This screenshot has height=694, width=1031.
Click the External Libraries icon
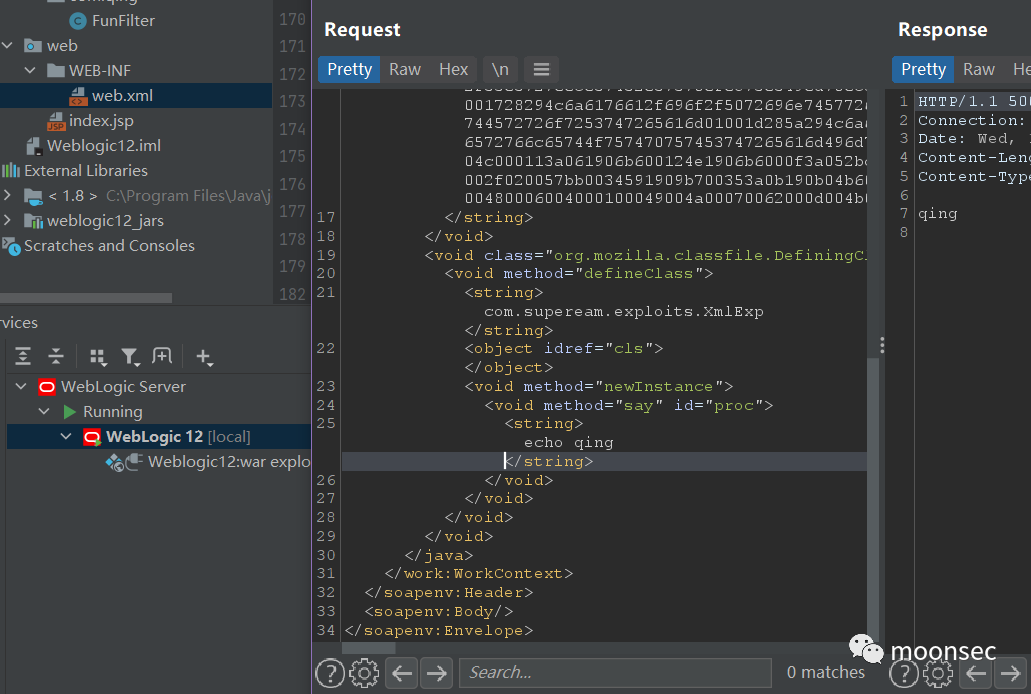(11, 171)
